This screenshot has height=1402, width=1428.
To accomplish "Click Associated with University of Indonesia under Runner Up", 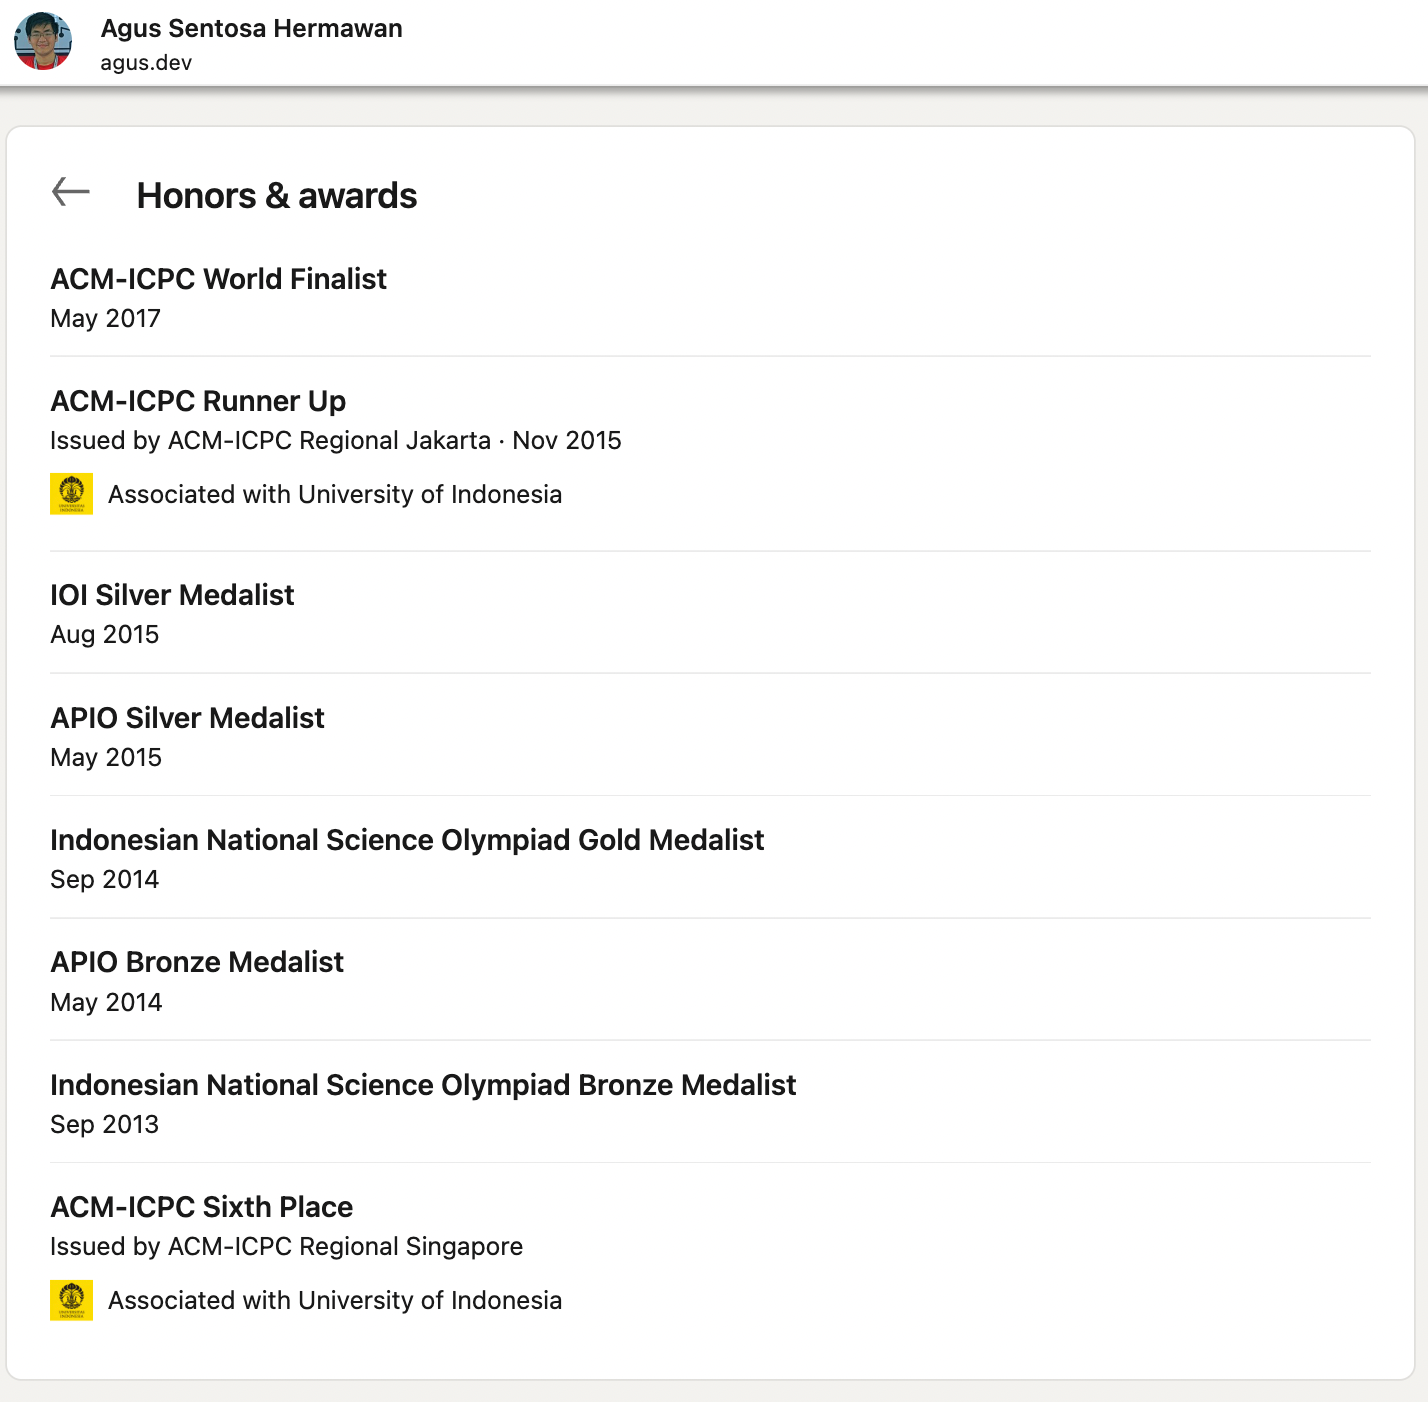I will pos(335,494).
